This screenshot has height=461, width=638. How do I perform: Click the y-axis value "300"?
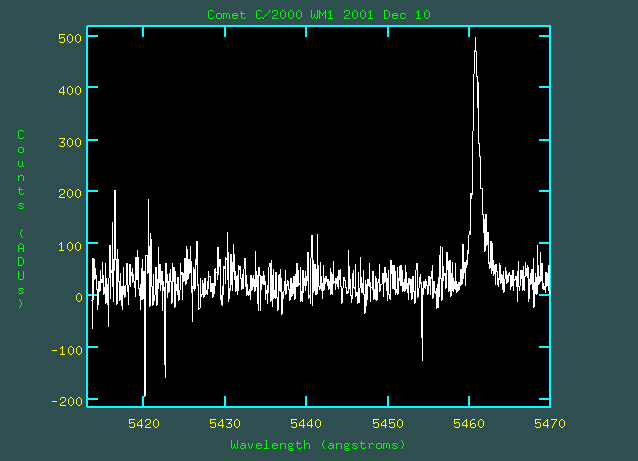coord(70,142)
